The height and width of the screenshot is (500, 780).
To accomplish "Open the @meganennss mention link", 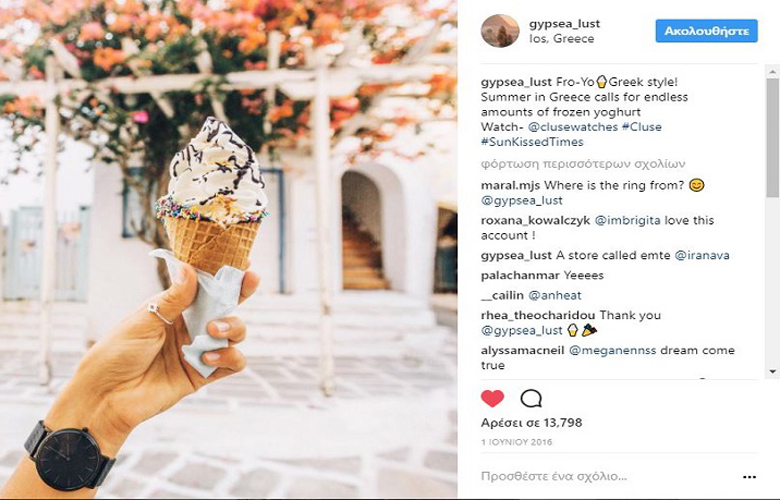I will 612,350.
